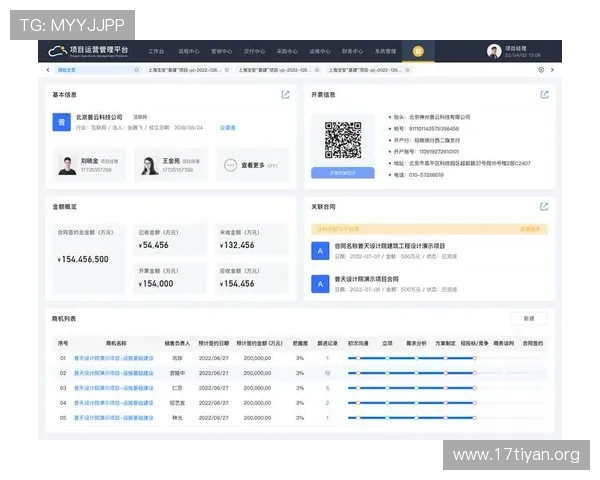Click the 王金苑 contact card
The height and width of the screenshot is (480, 600).
click(171, 165)
